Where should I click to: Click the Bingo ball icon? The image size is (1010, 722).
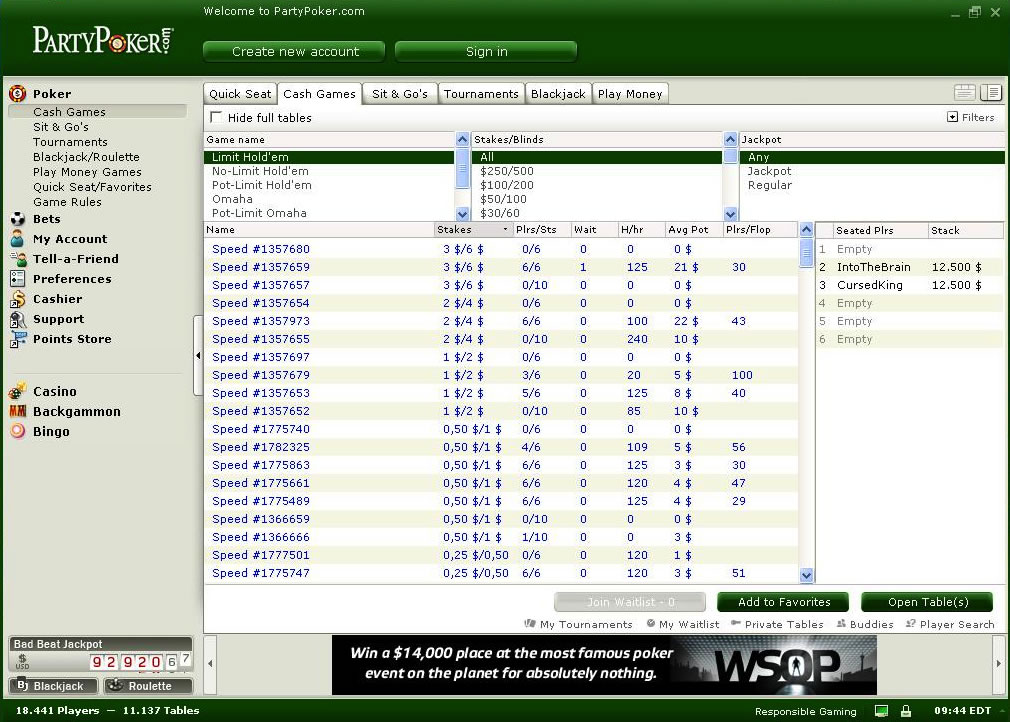coord(17,431)
